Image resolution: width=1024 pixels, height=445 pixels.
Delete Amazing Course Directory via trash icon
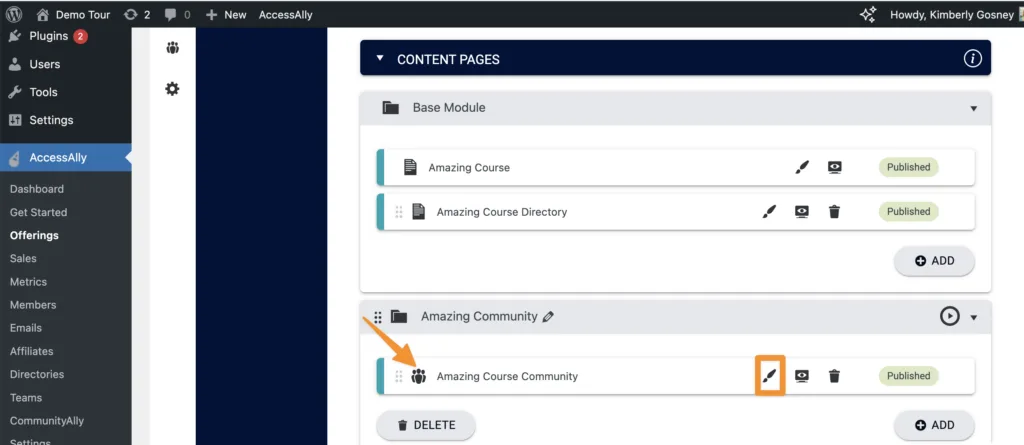click(x=834, y=212)
